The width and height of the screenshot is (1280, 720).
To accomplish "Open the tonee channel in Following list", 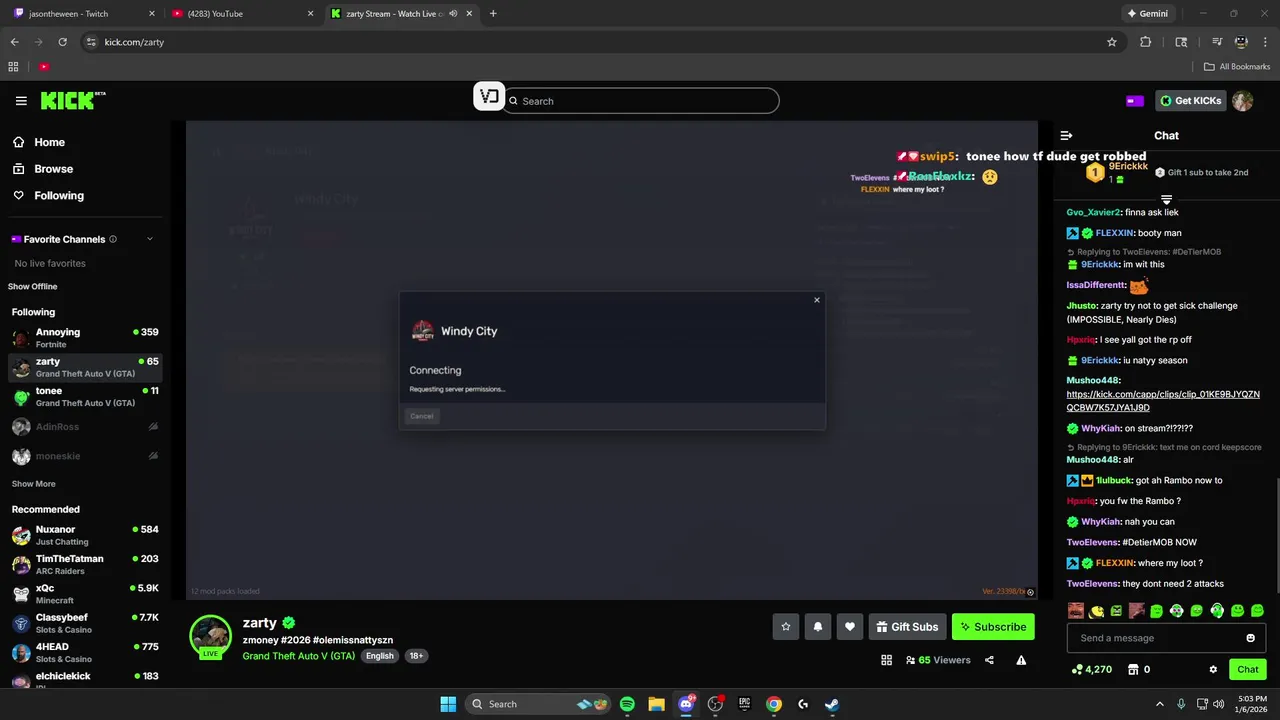I will tap(85, 397).
